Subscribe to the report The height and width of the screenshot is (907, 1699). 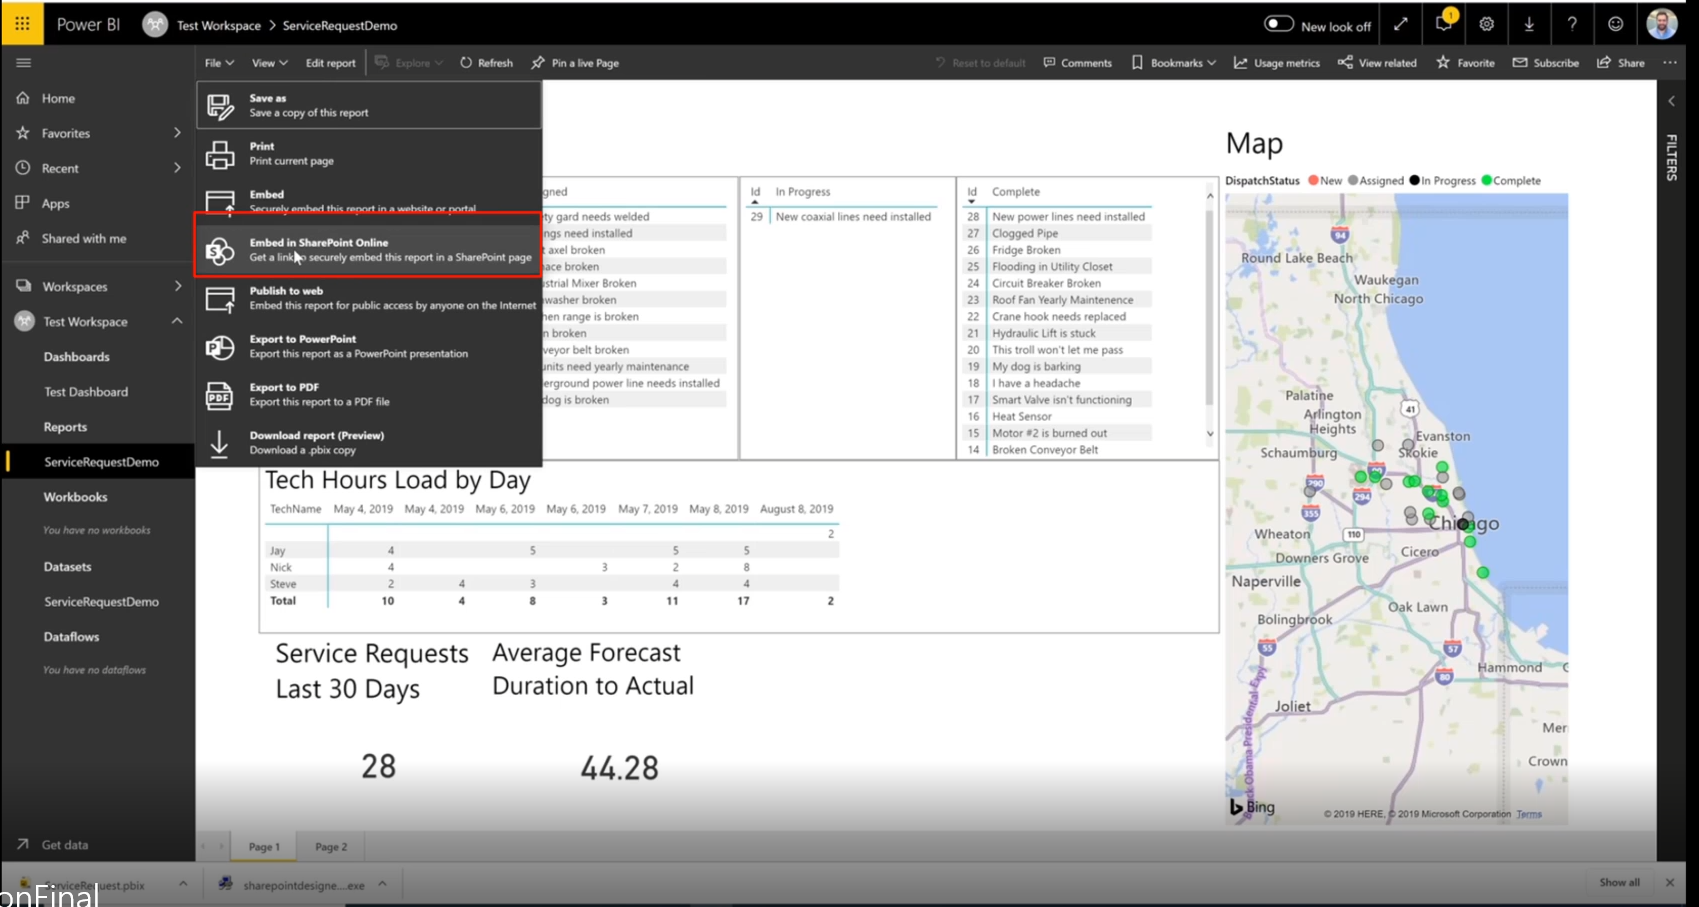coord(1545,63)
